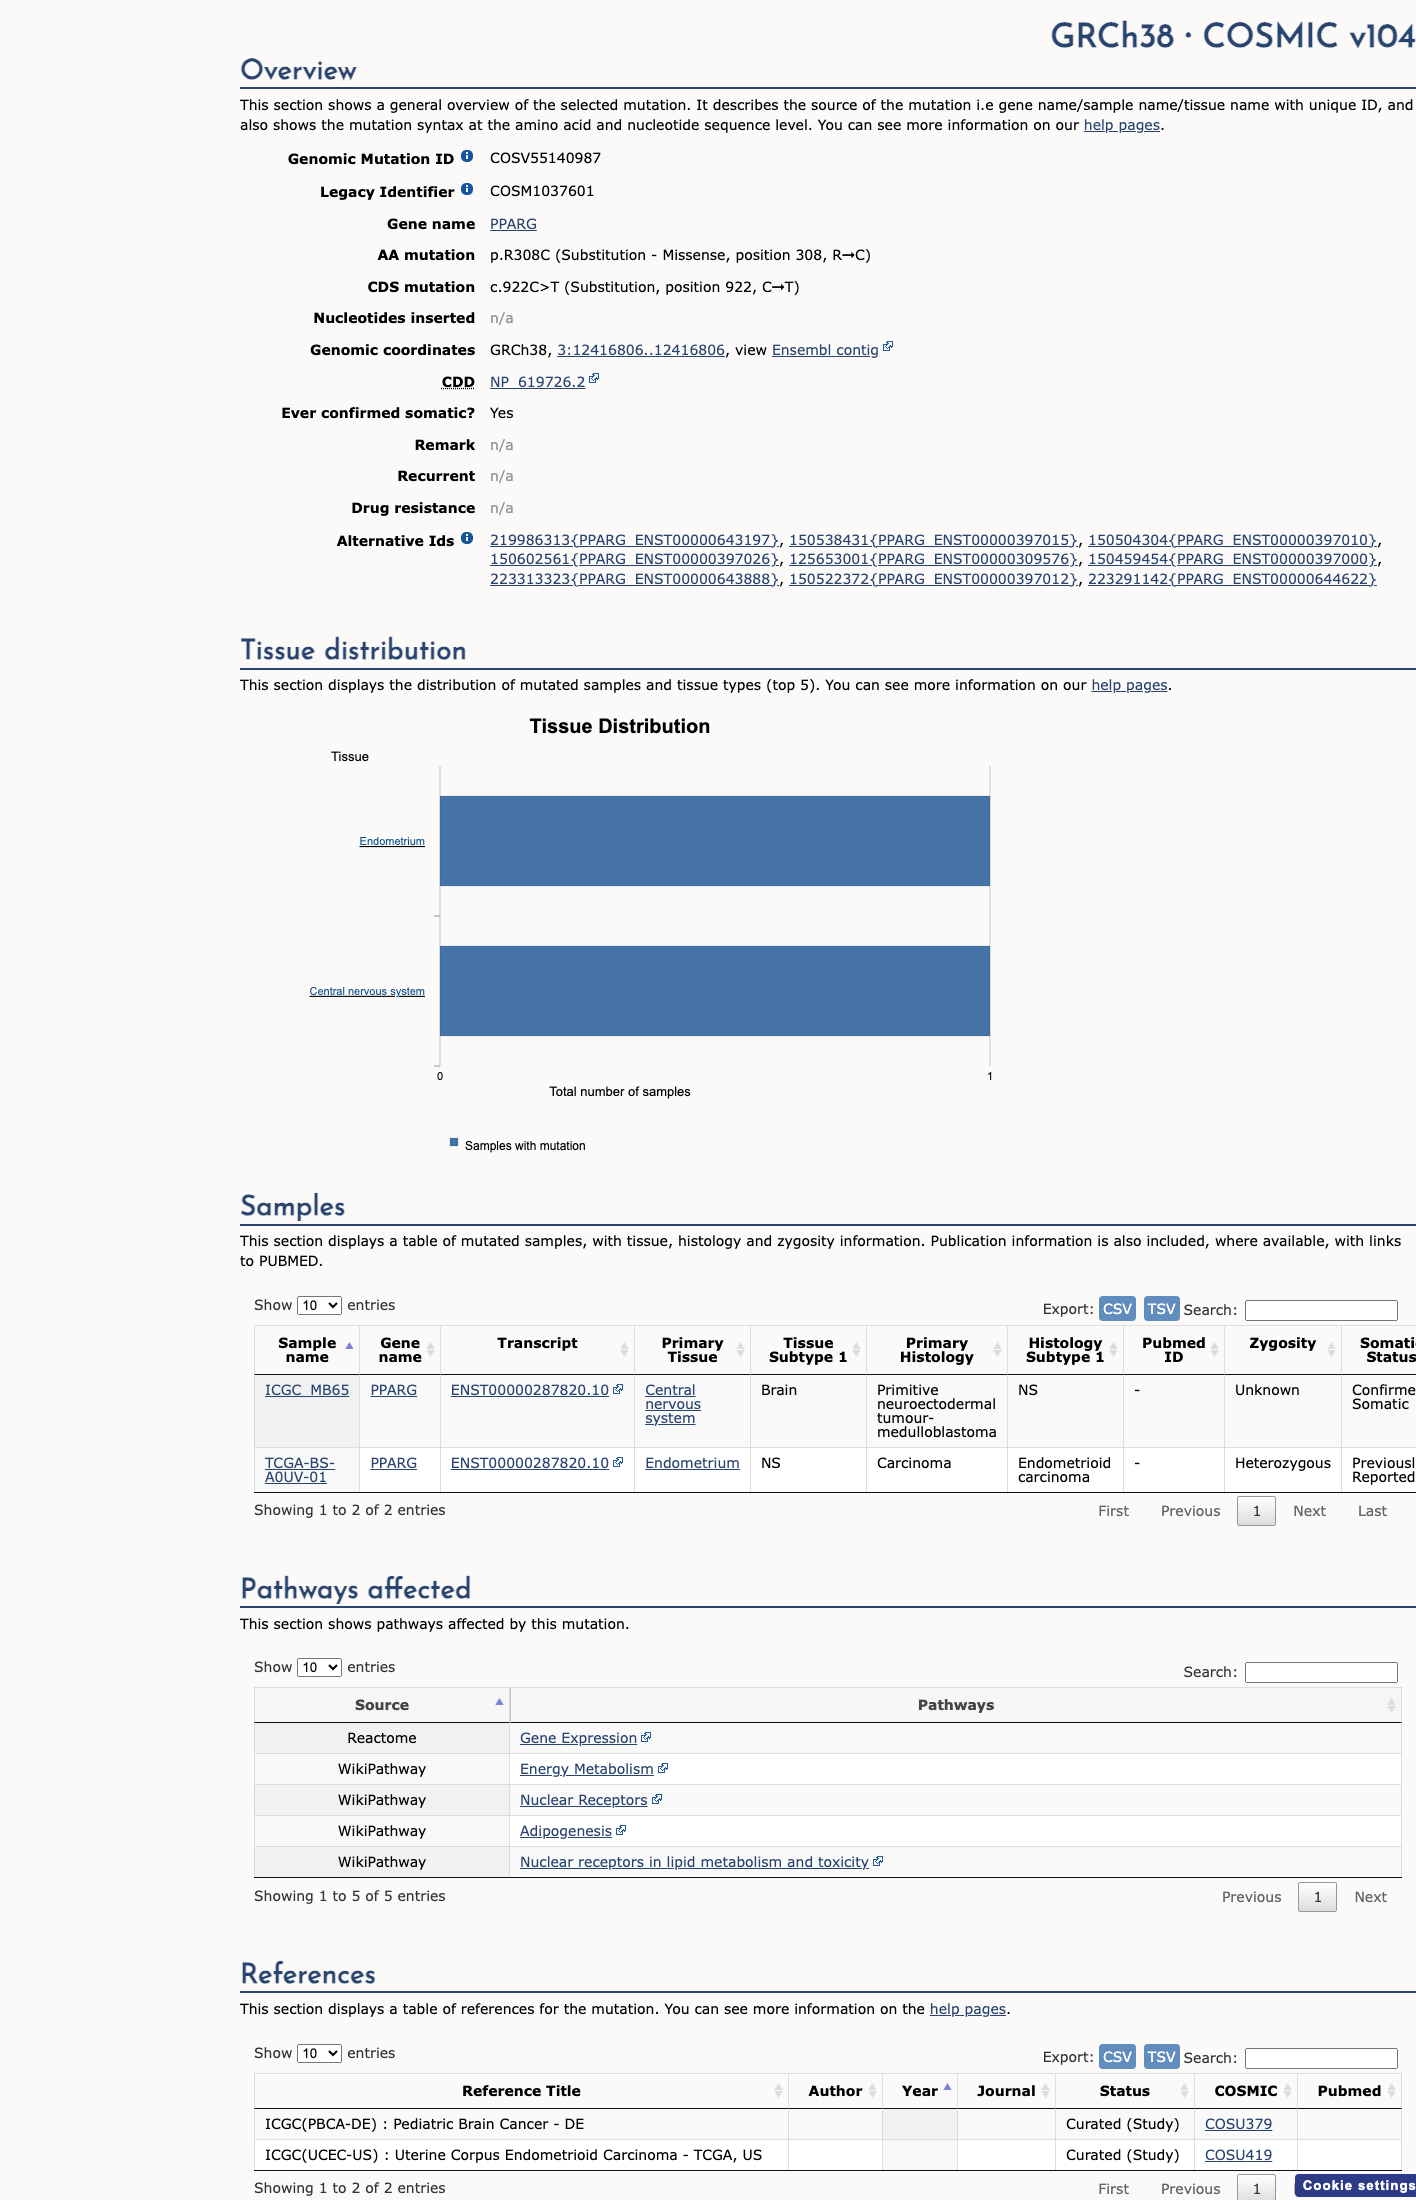Click external link icon after NP_619726.2
This screenshot has width=1416, height=2200.
594,379
